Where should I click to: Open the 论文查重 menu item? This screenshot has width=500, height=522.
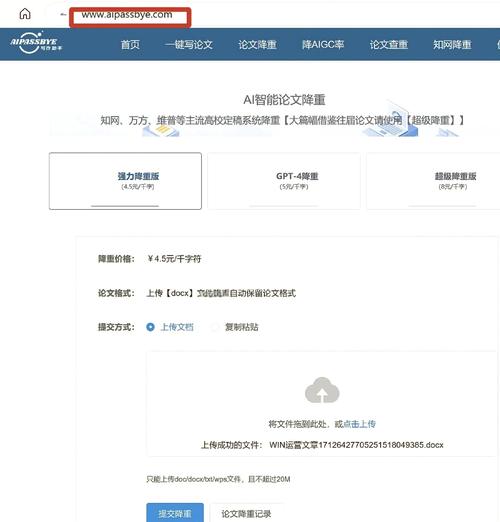point(389,45)
